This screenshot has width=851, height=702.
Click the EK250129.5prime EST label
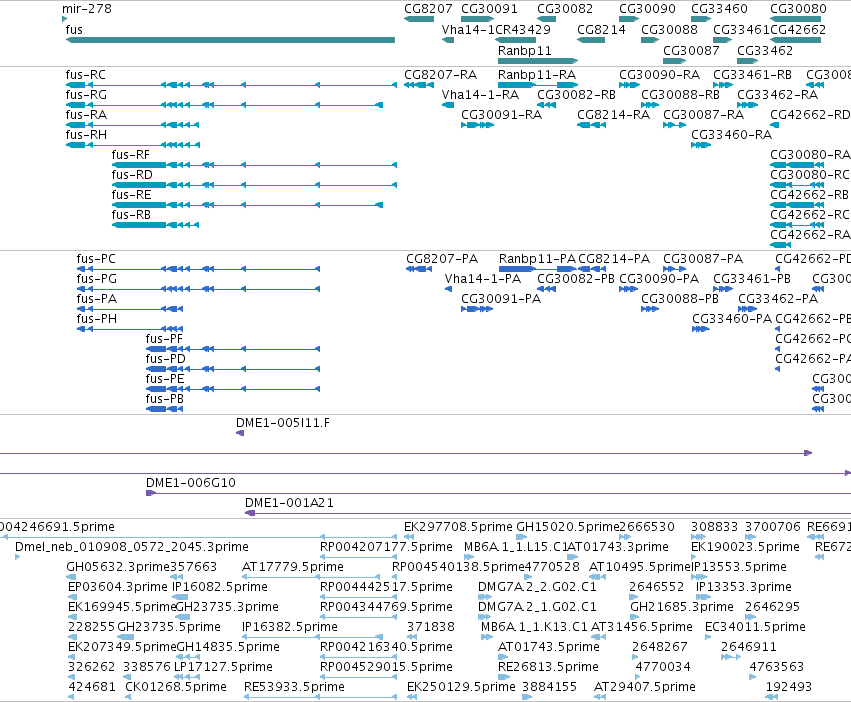click(461, 687)
